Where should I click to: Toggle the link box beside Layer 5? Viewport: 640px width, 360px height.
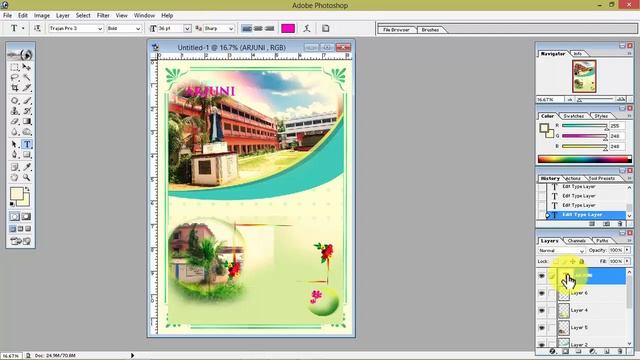point(551,328)
